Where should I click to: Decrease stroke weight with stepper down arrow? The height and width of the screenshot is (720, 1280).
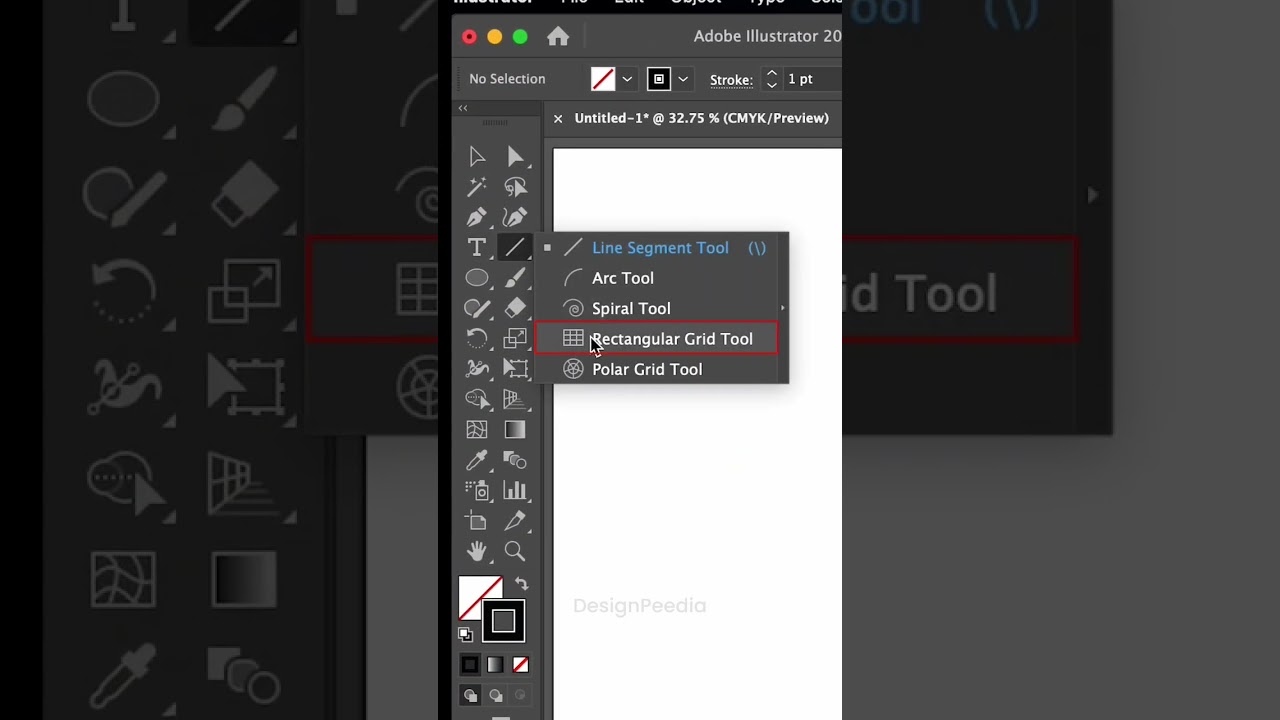[771, 86]
